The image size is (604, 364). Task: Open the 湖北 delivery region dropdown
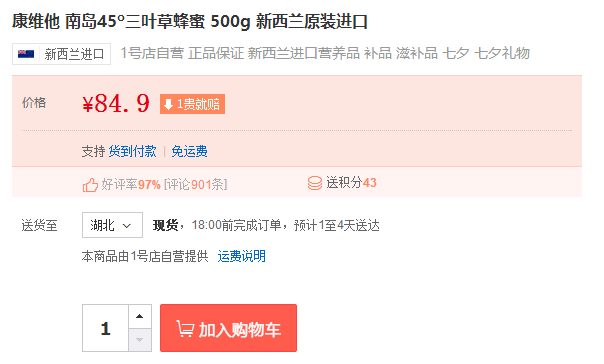pos(112,225)
